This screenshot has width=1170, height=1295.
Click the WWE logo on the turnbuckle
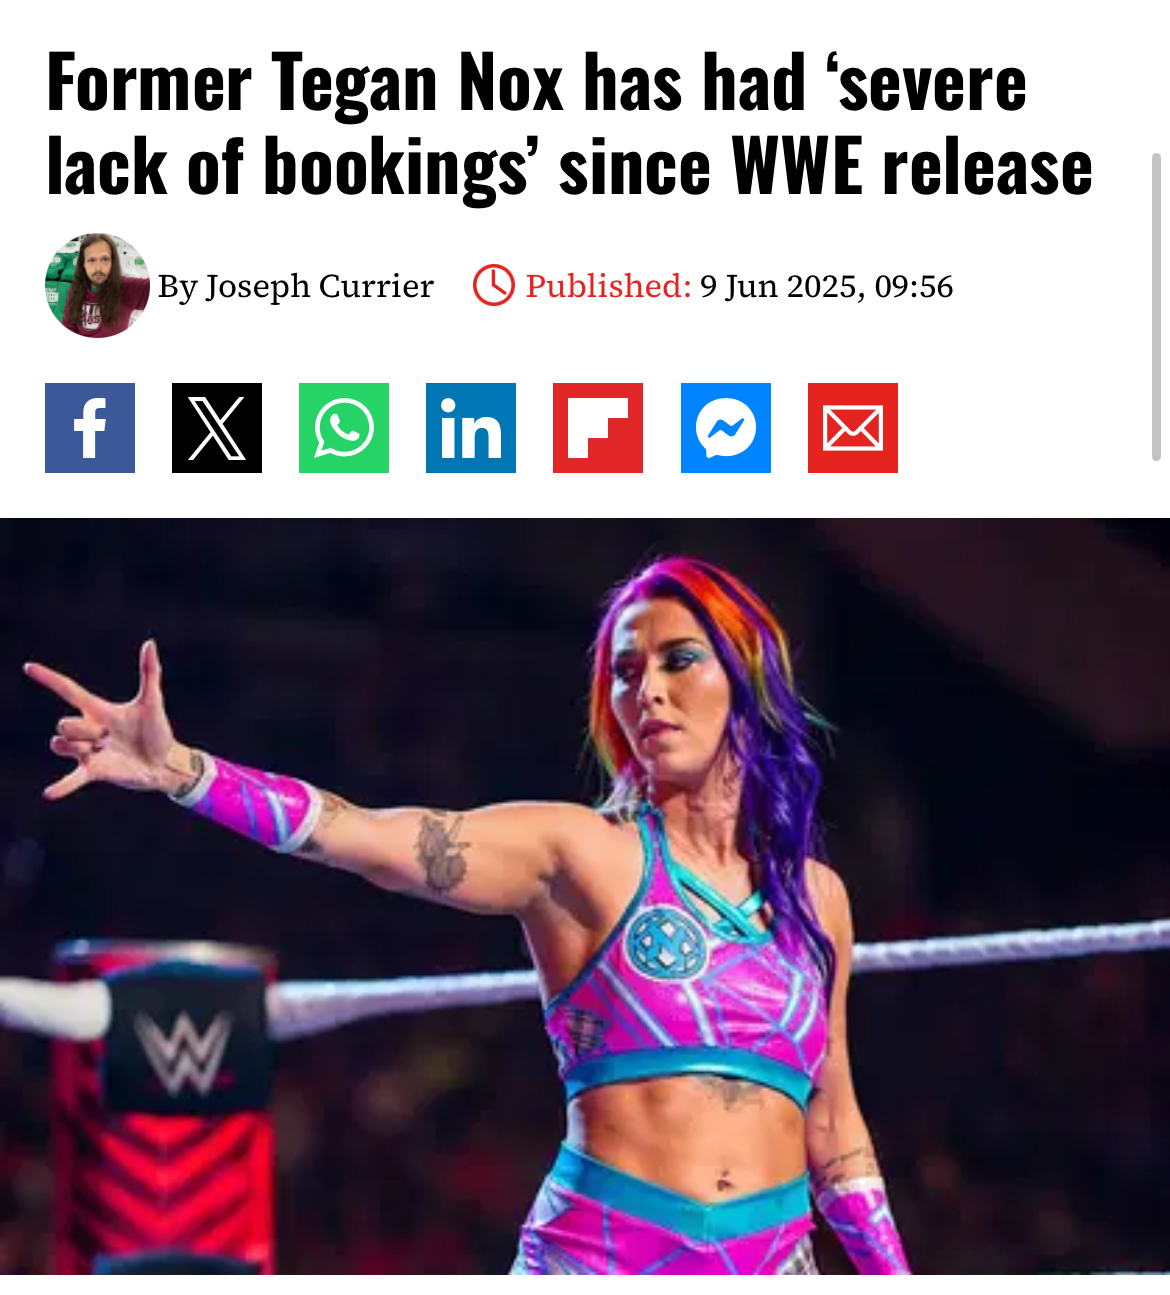(x=184, y=1052)
